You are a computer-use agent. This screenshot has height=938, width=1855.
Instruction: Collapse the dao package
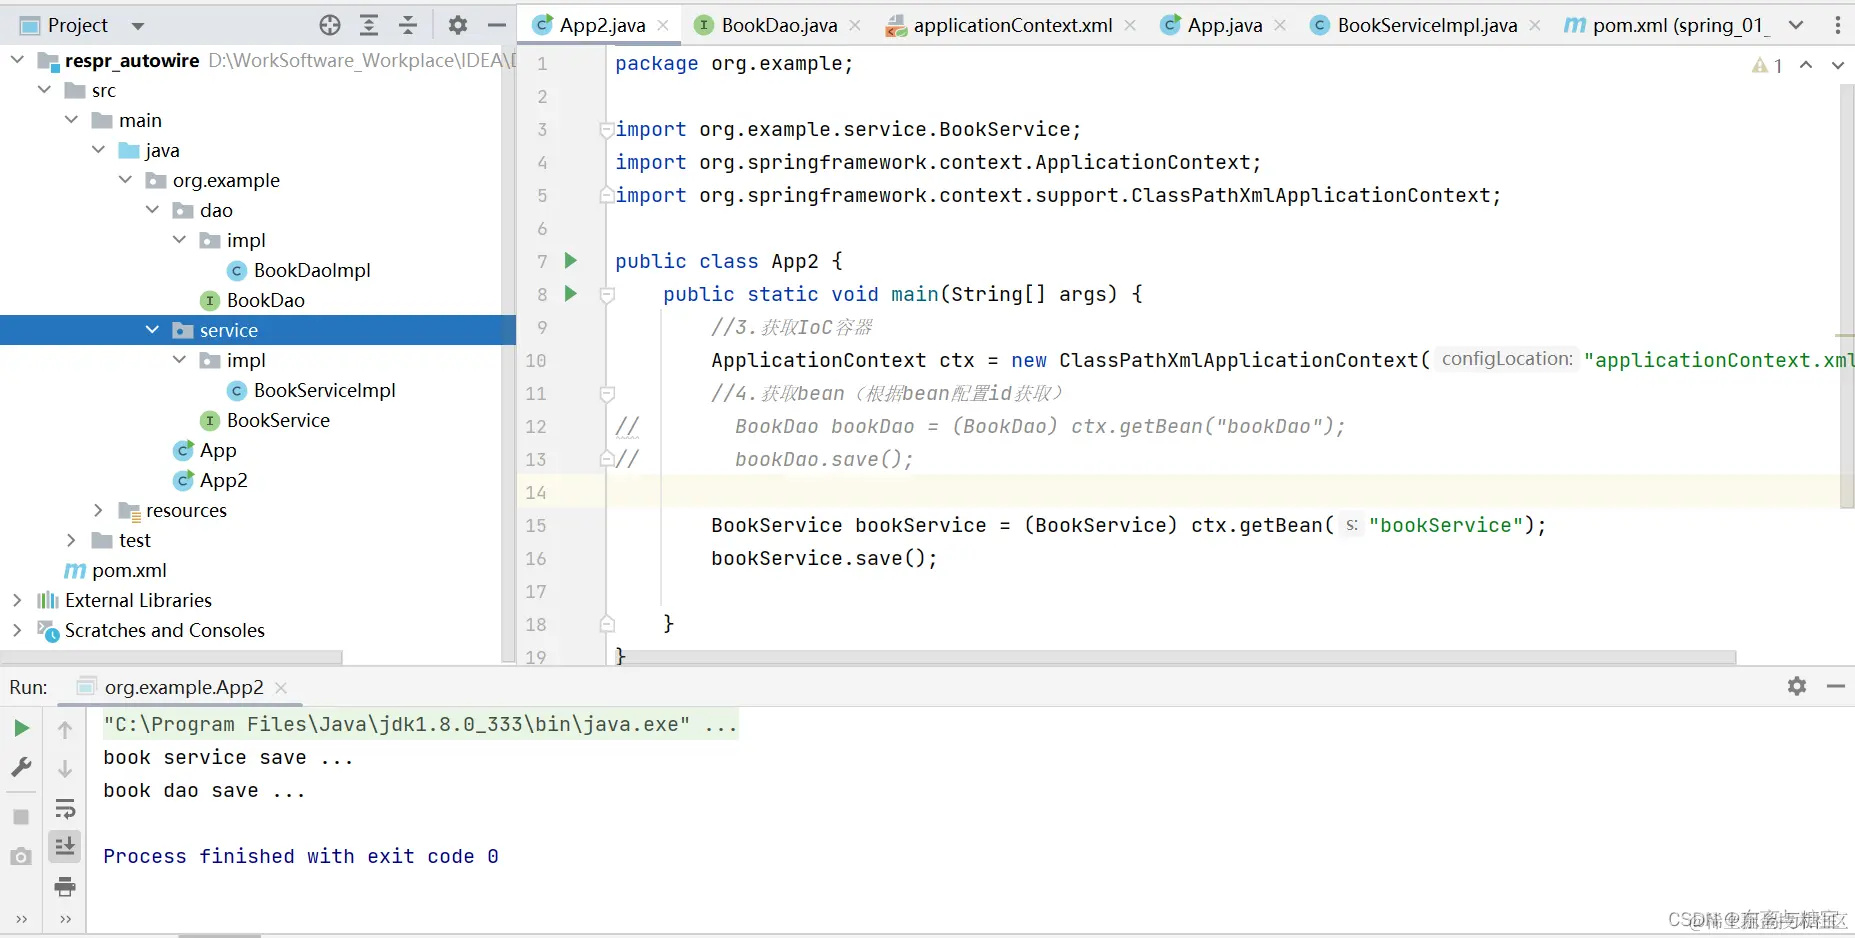point(152,210)
